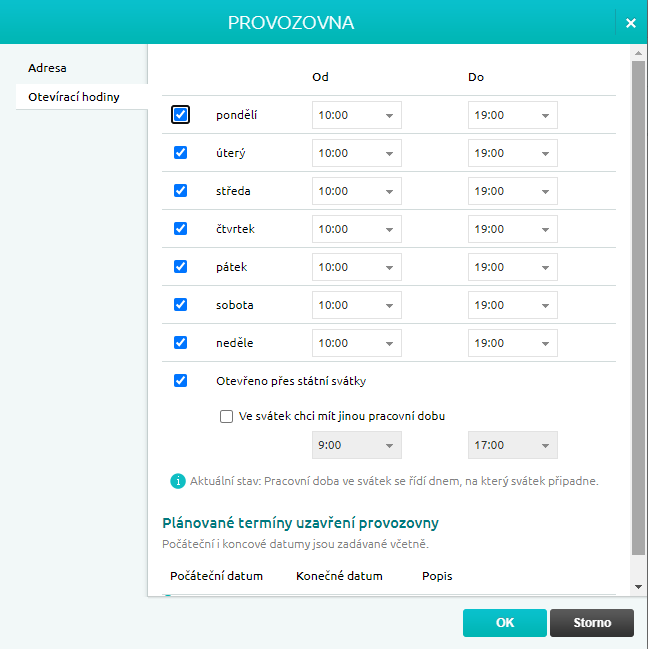The image size is (648, 649).
Task: Switch to the Adresa tab
Action: coord(48,68)
